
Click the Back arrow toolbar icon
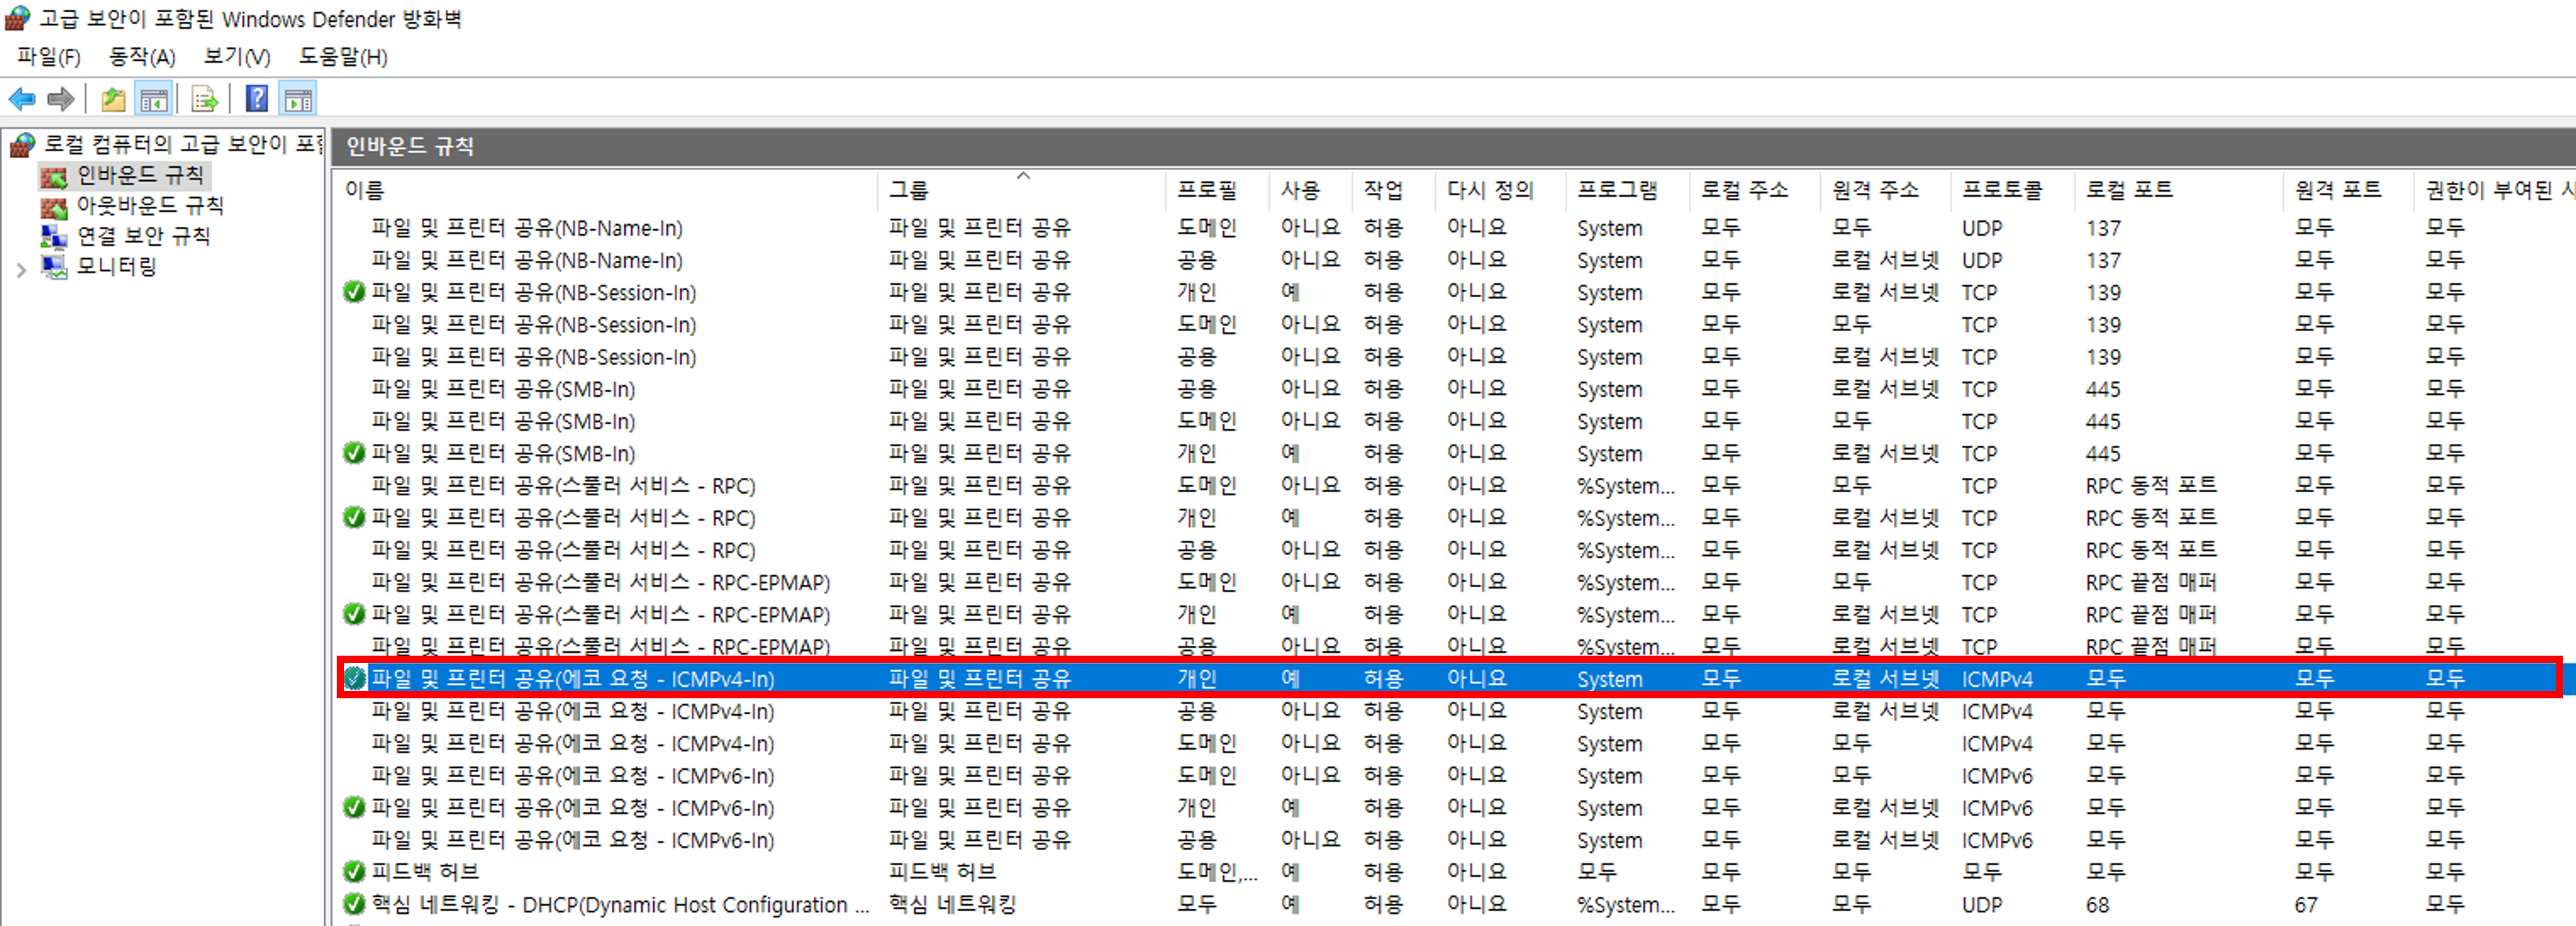22,99
